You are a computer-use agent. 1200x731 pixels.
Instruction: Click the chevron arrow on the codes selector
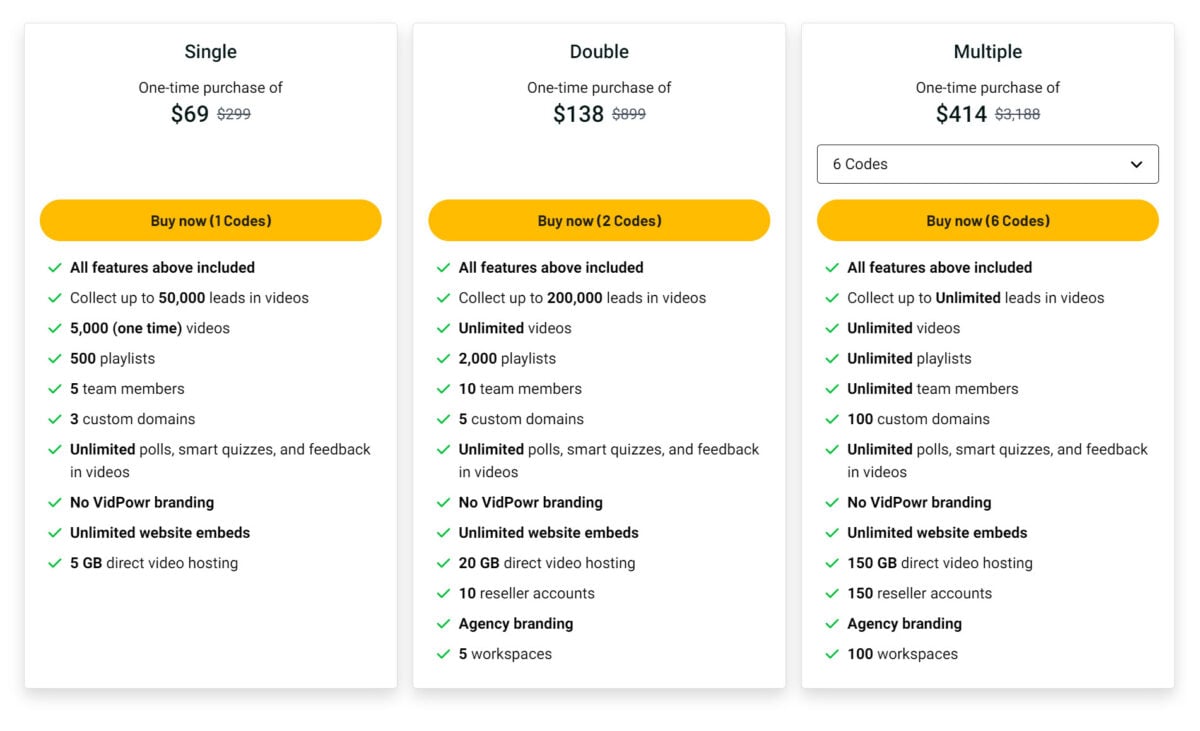pyautogui.click(x=1137, y=163)
